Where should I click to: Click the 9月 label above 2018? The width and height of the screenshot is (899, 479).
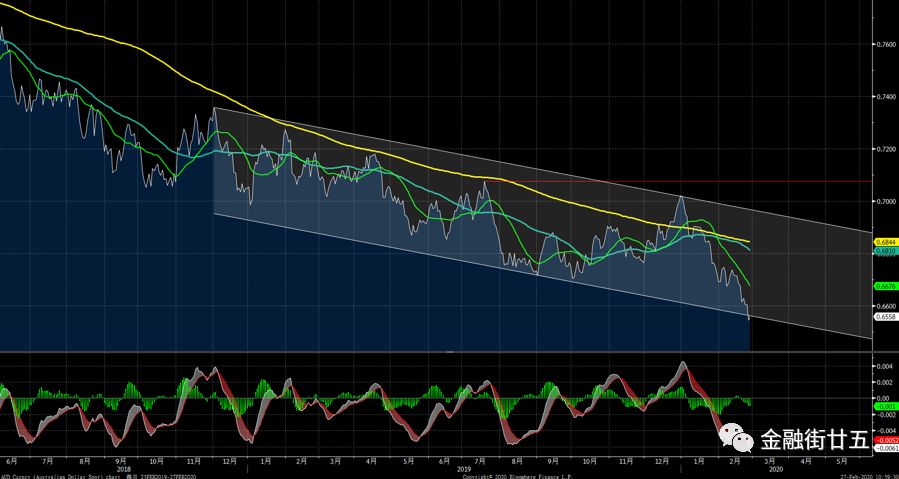[x=120, y=460]
